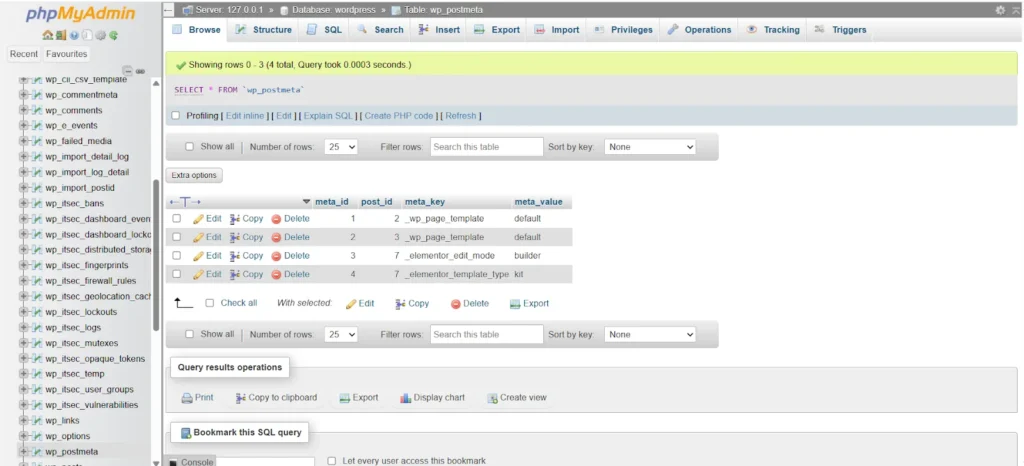Screen dimensions: 1024x466
Task: Expand wp_itsec_logs table node
Action: click(x=24, y=328)
